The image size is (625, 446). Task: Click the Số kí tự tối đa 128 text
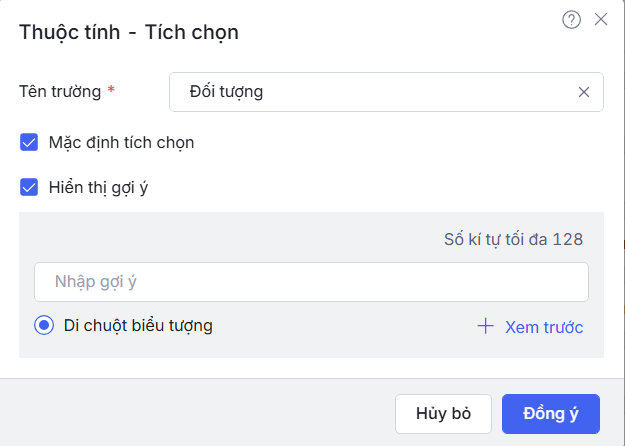pyautogui.click(x=513, y=239)
